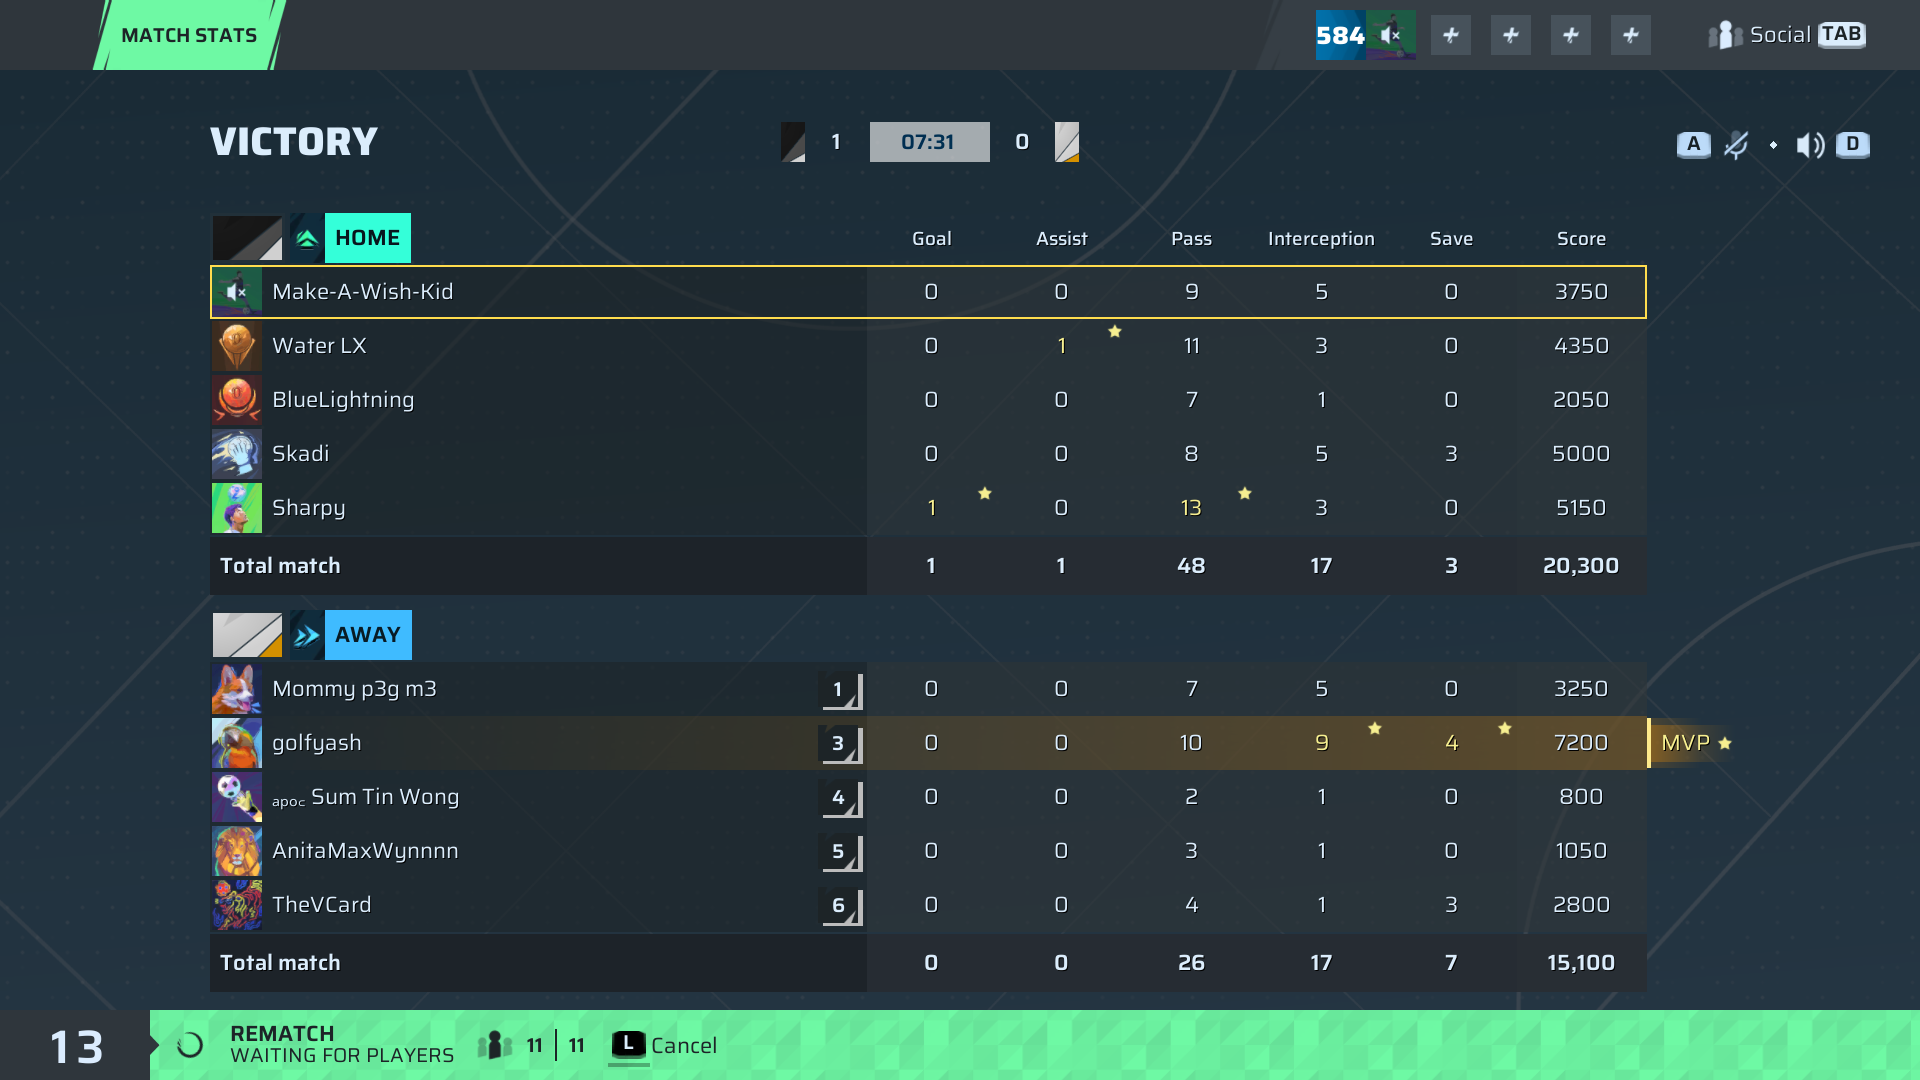Click the rematch player count icon
This screenshot has width=1920, height=1080.
[x=495, y=1046]
